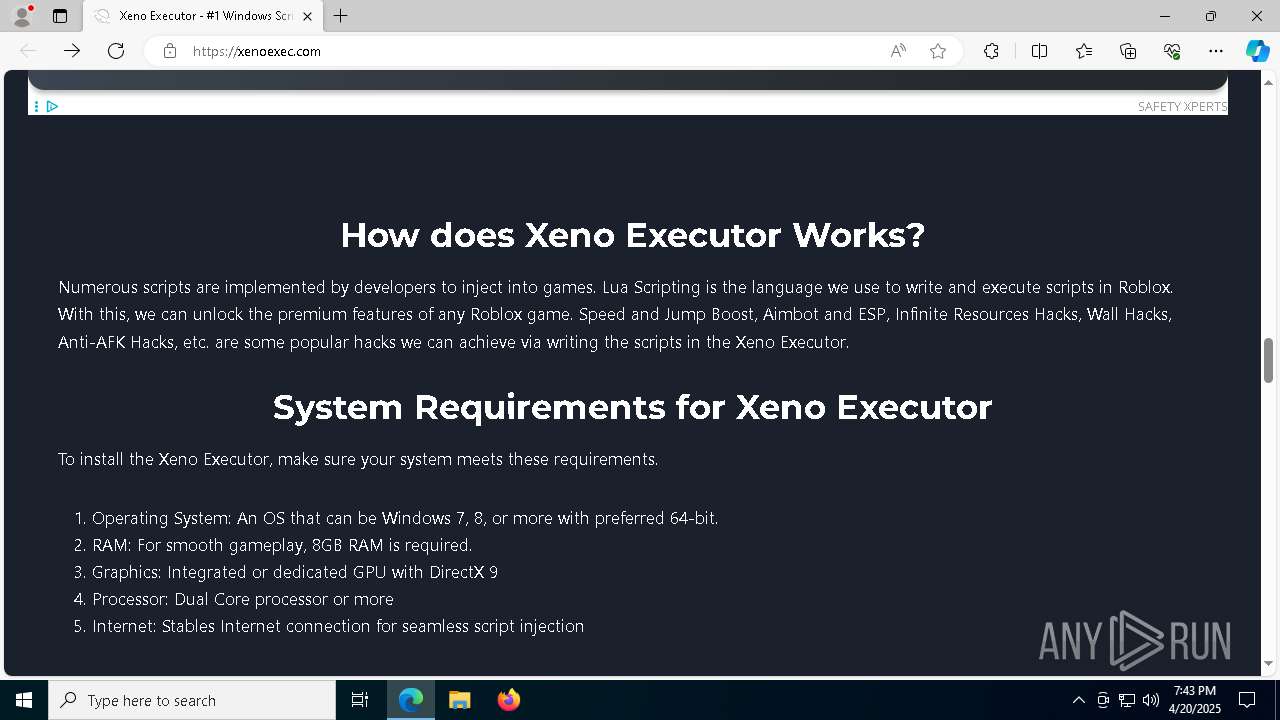Click 'To install the Xeno Executor' sentence
Screen dimensions: 1280x720
358,460
